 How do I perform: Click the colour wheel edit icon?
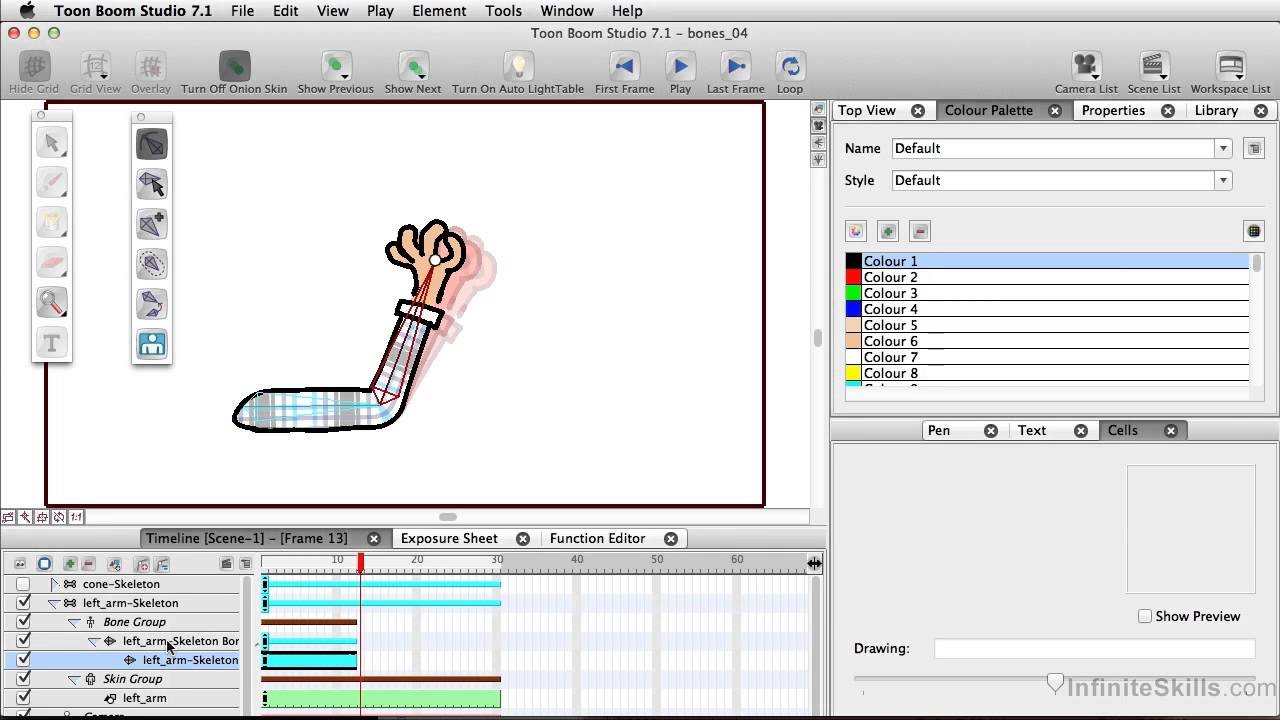pos(855,231)
